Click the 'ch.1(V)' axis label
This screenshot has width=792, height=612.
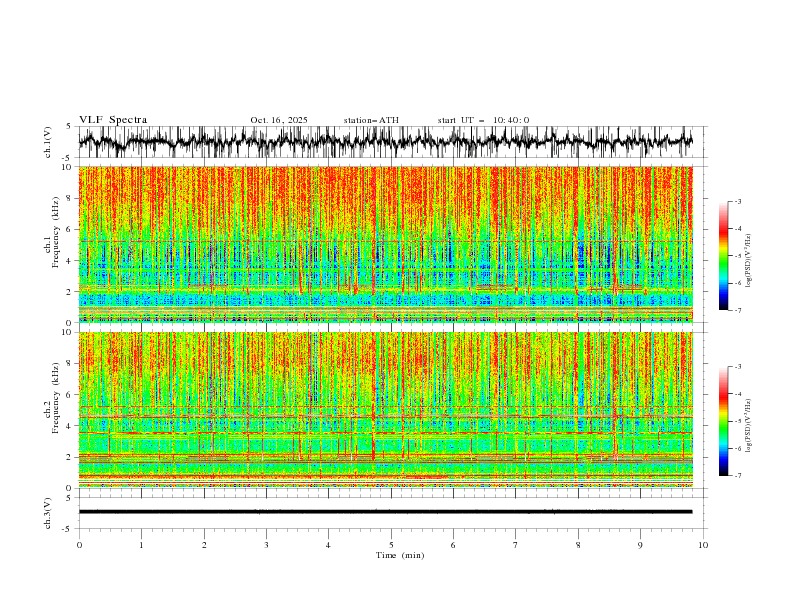click(48, 142)
